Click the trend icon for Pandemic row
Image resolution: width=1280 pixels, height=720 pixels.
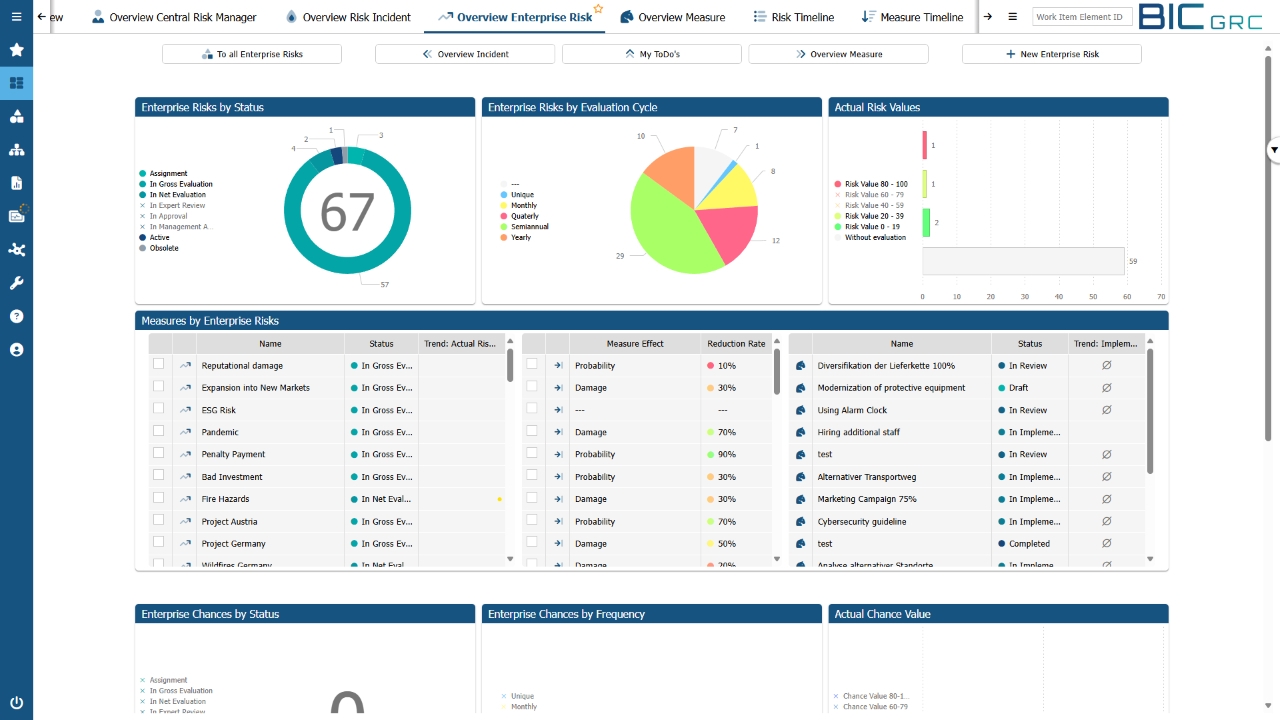(x=185, y=432)
